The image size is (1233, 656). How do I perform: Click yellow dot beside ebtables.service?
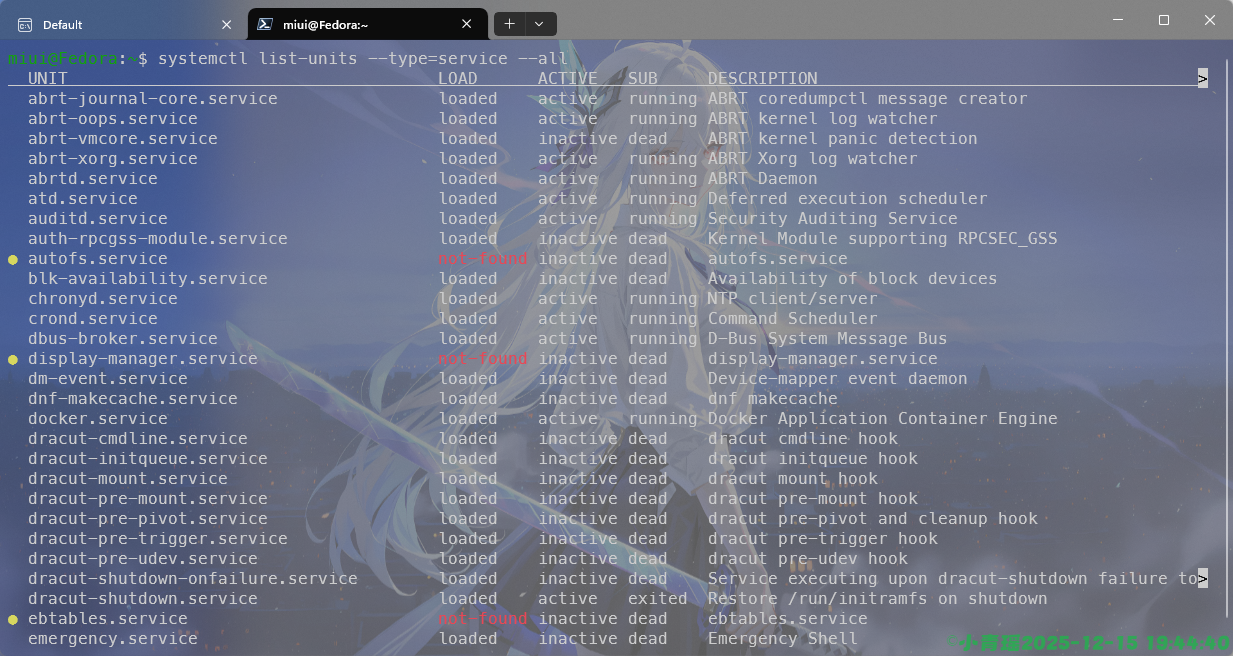tap(13, 619)
